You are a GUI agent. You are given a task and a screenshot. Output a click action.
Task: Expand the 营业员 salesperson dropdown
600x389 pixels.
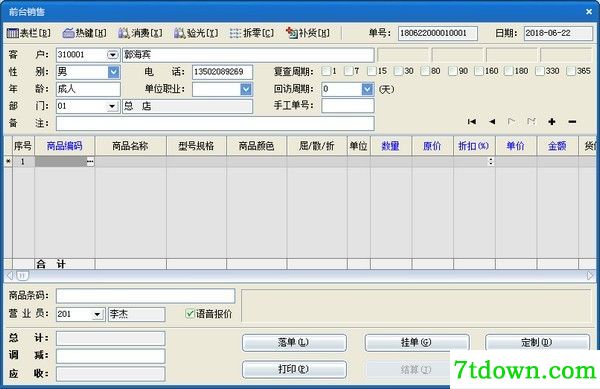click(98, 314)
